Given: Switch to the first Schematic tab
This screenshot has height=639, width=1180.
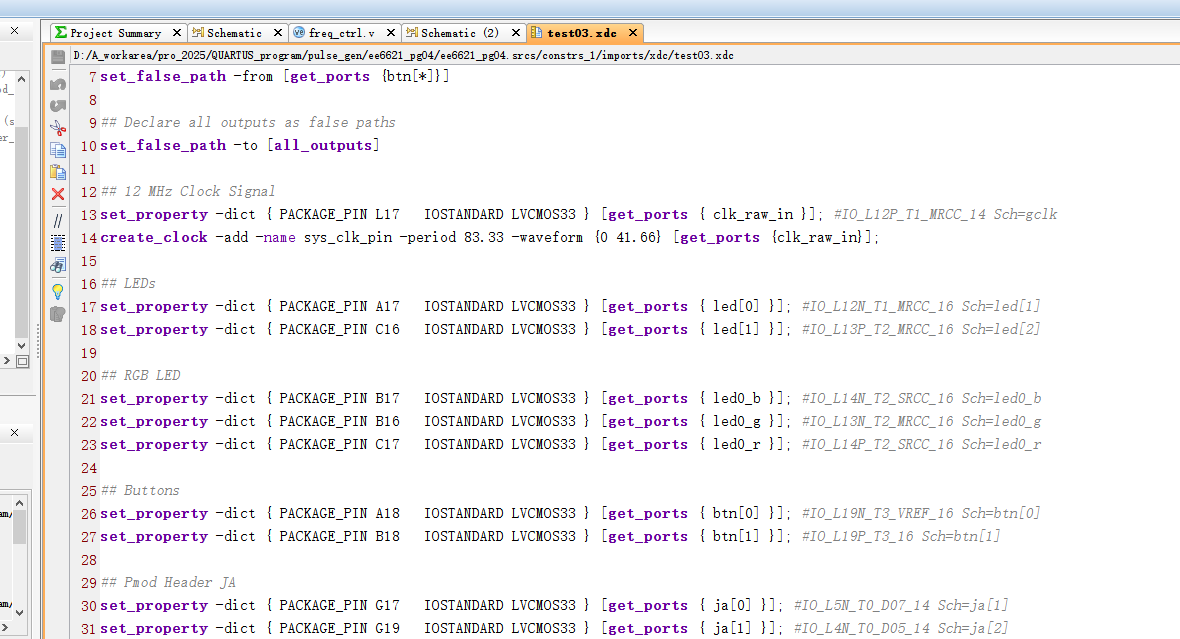Looking at the screenshot, I should pyautogui.click(x=234, y=33).
